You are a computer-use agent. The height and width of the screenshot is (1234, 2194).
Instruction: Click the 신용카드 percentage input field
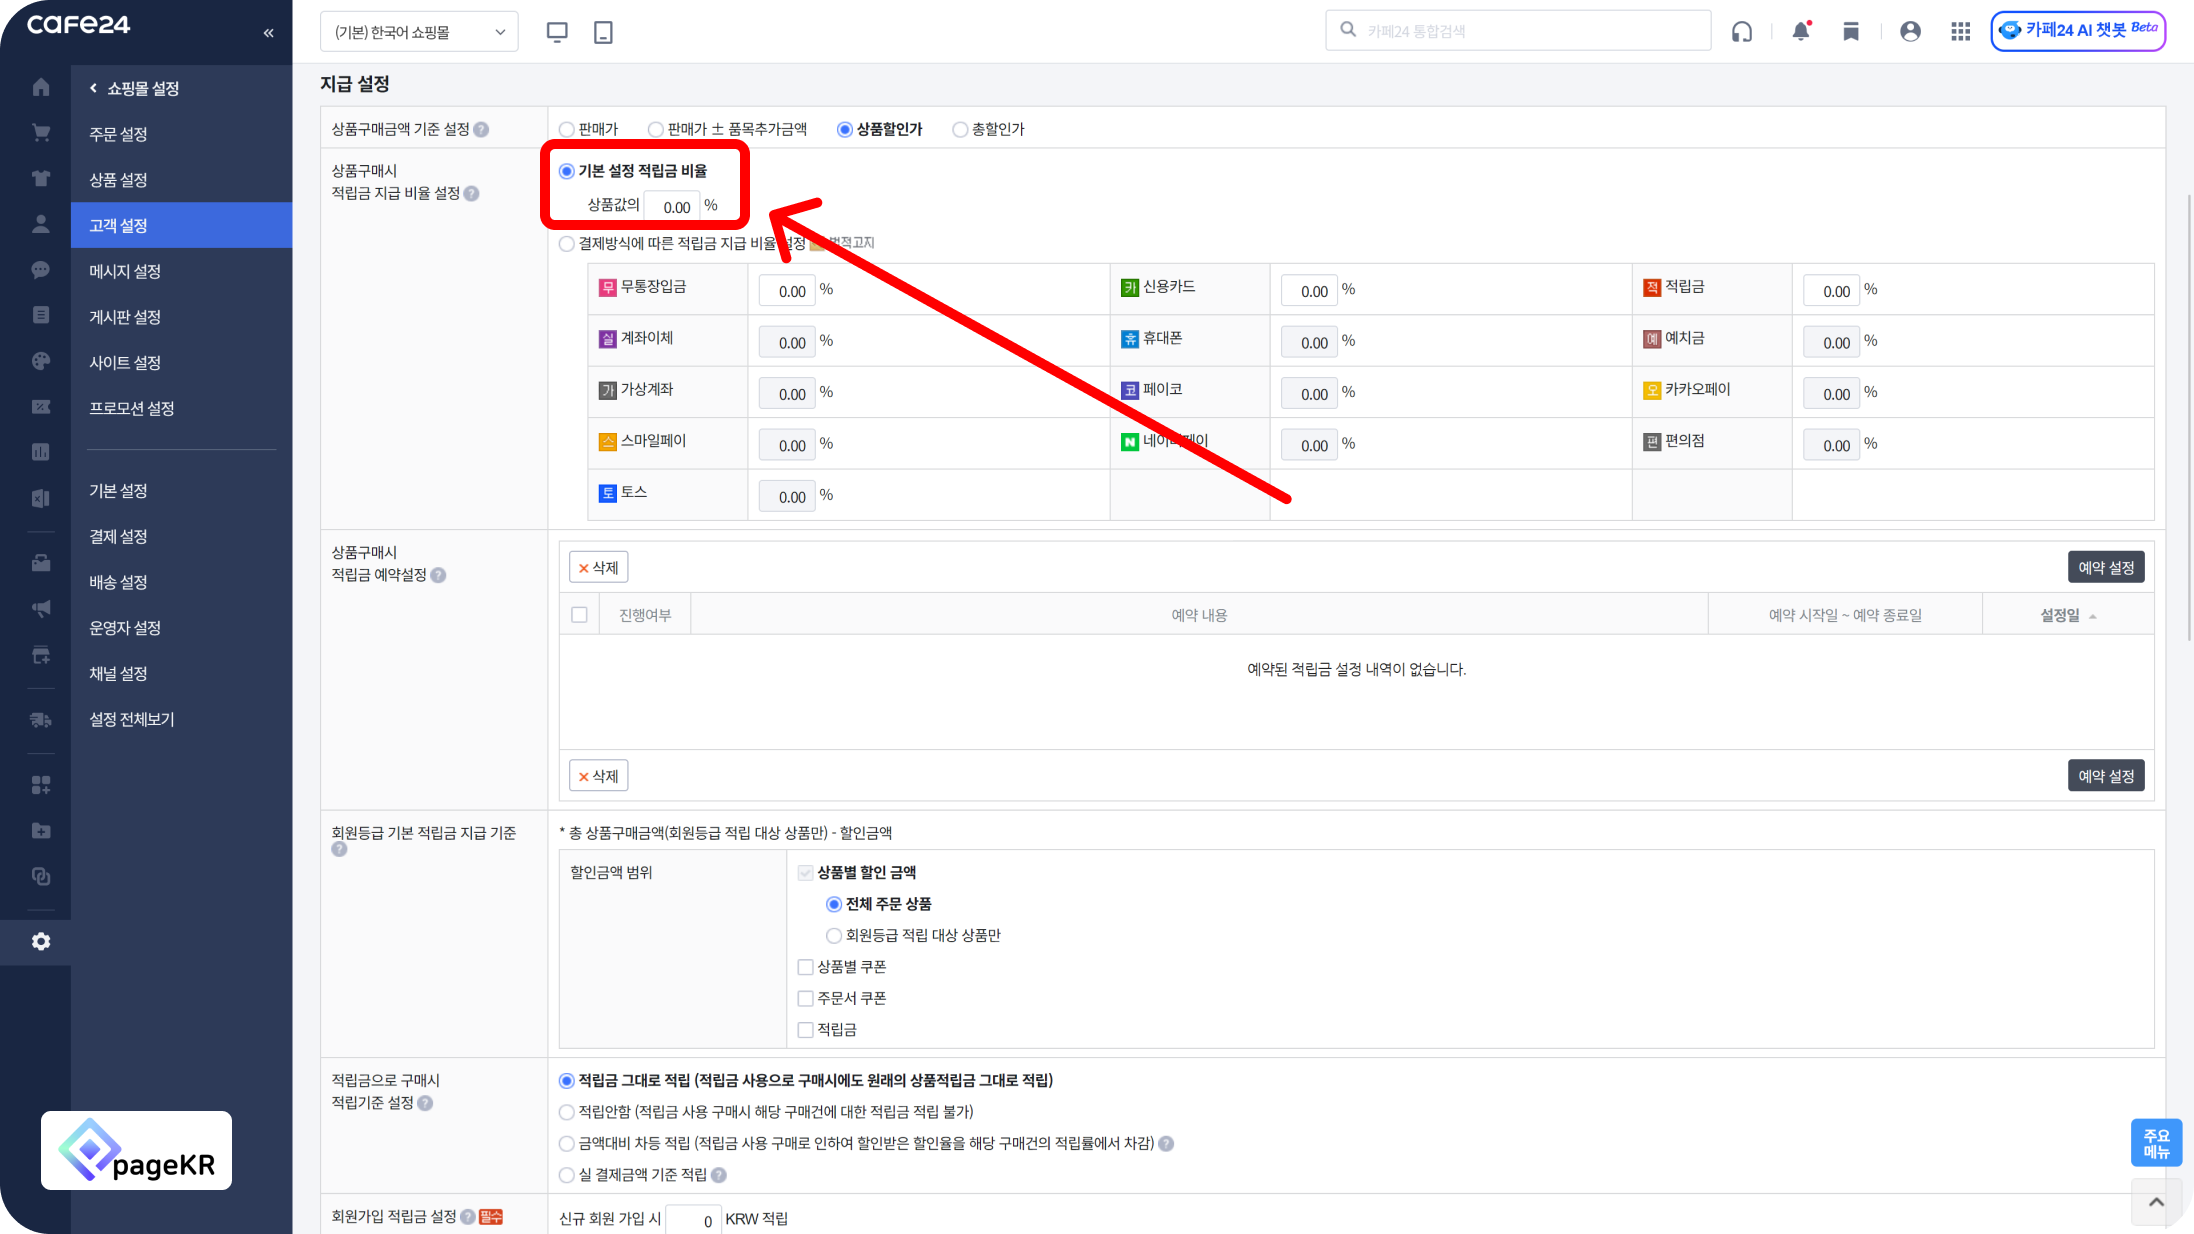click(x=1309, y=291)
